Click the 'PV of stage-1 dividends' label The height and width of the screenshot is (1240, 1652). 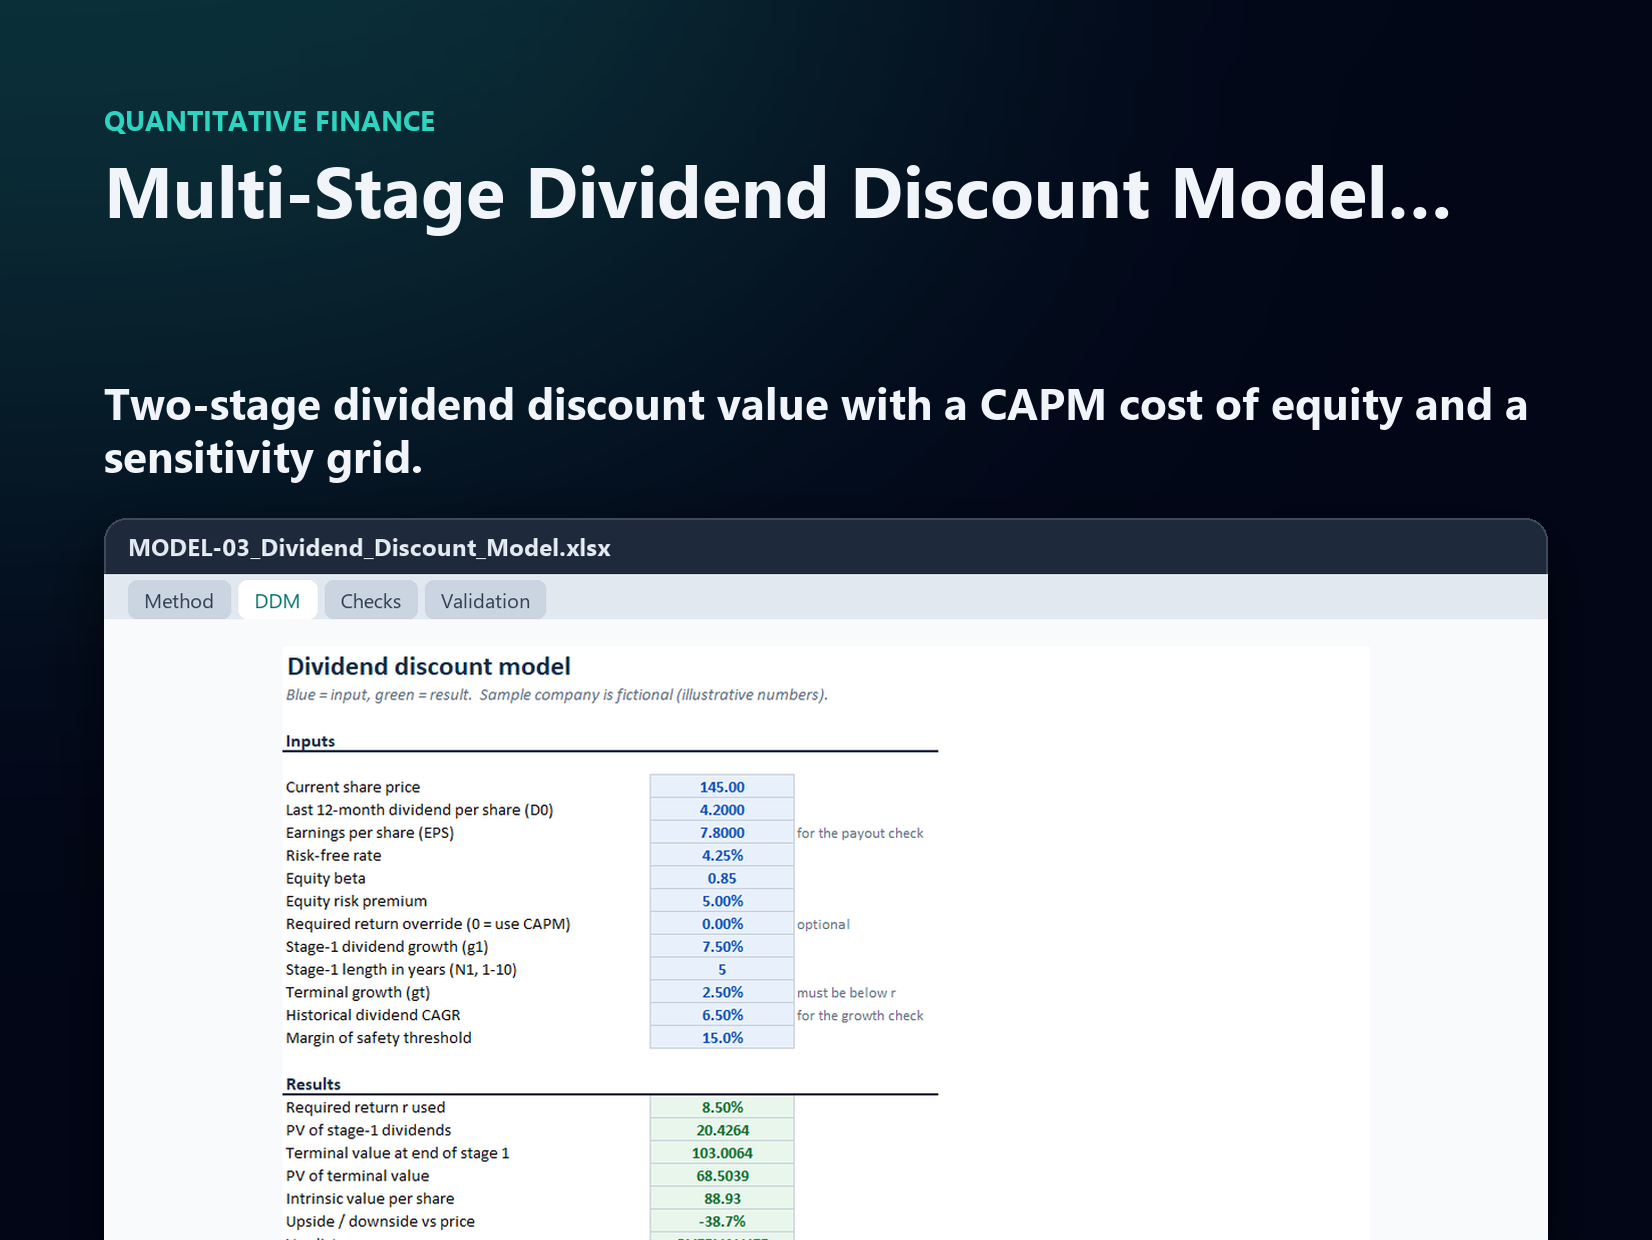[368, 1130]
